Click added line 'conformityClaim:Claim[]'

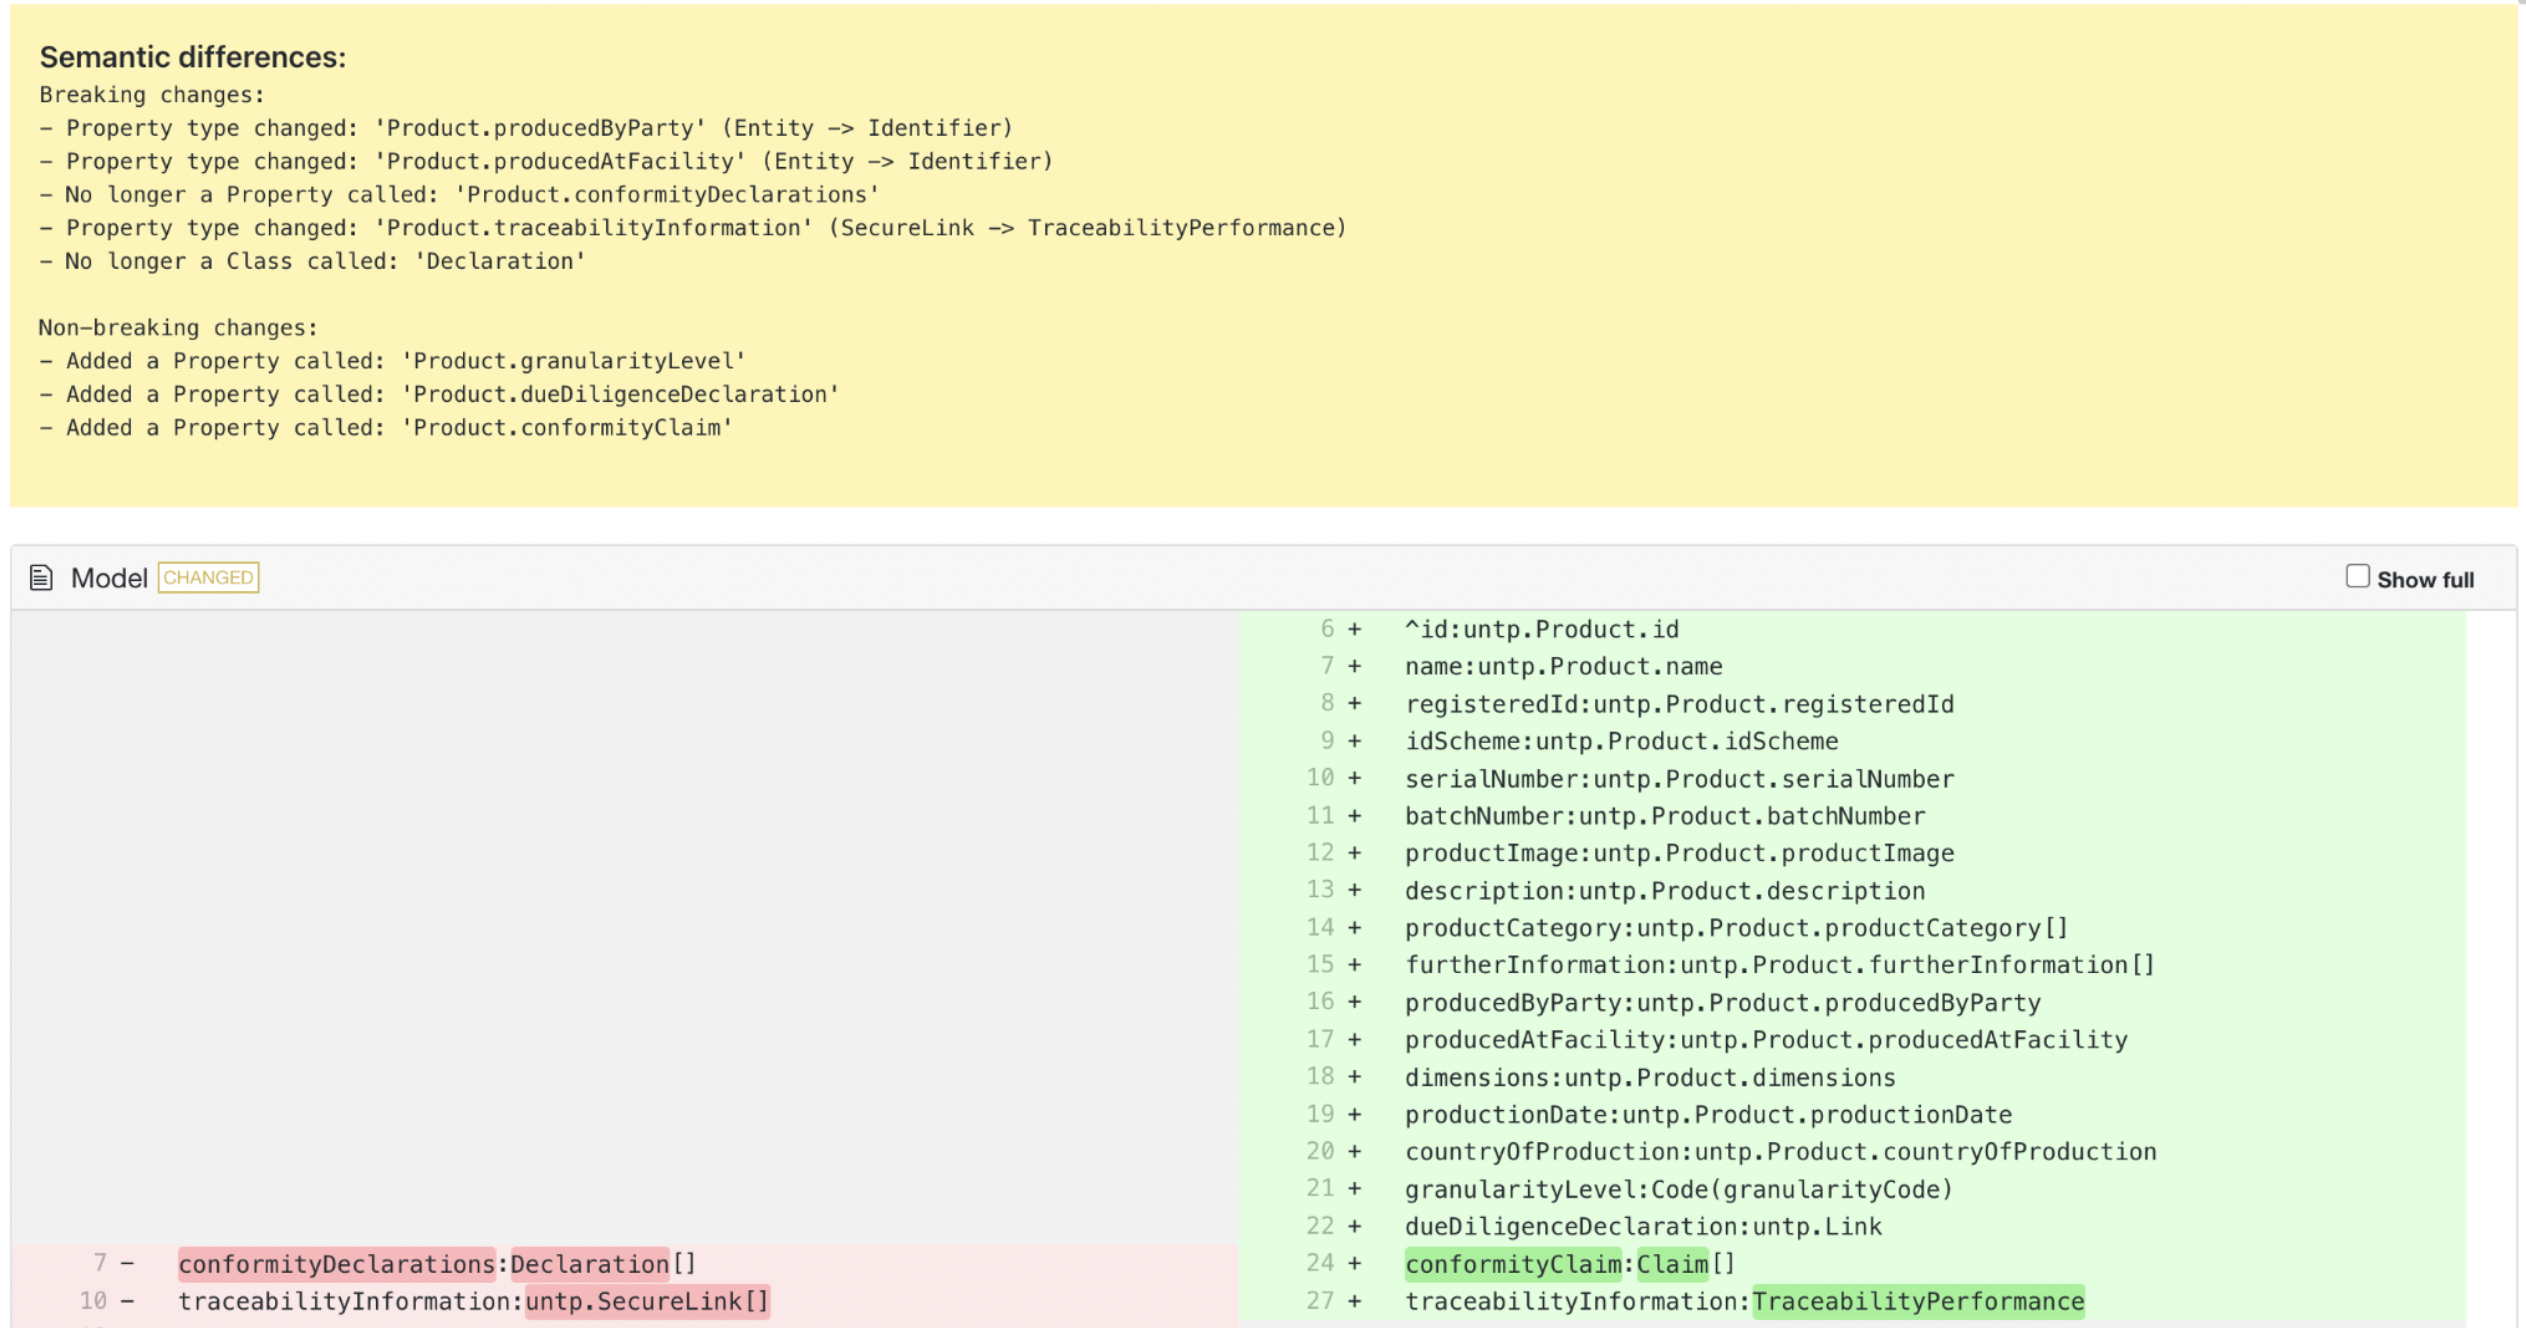coord(1570,1264)
